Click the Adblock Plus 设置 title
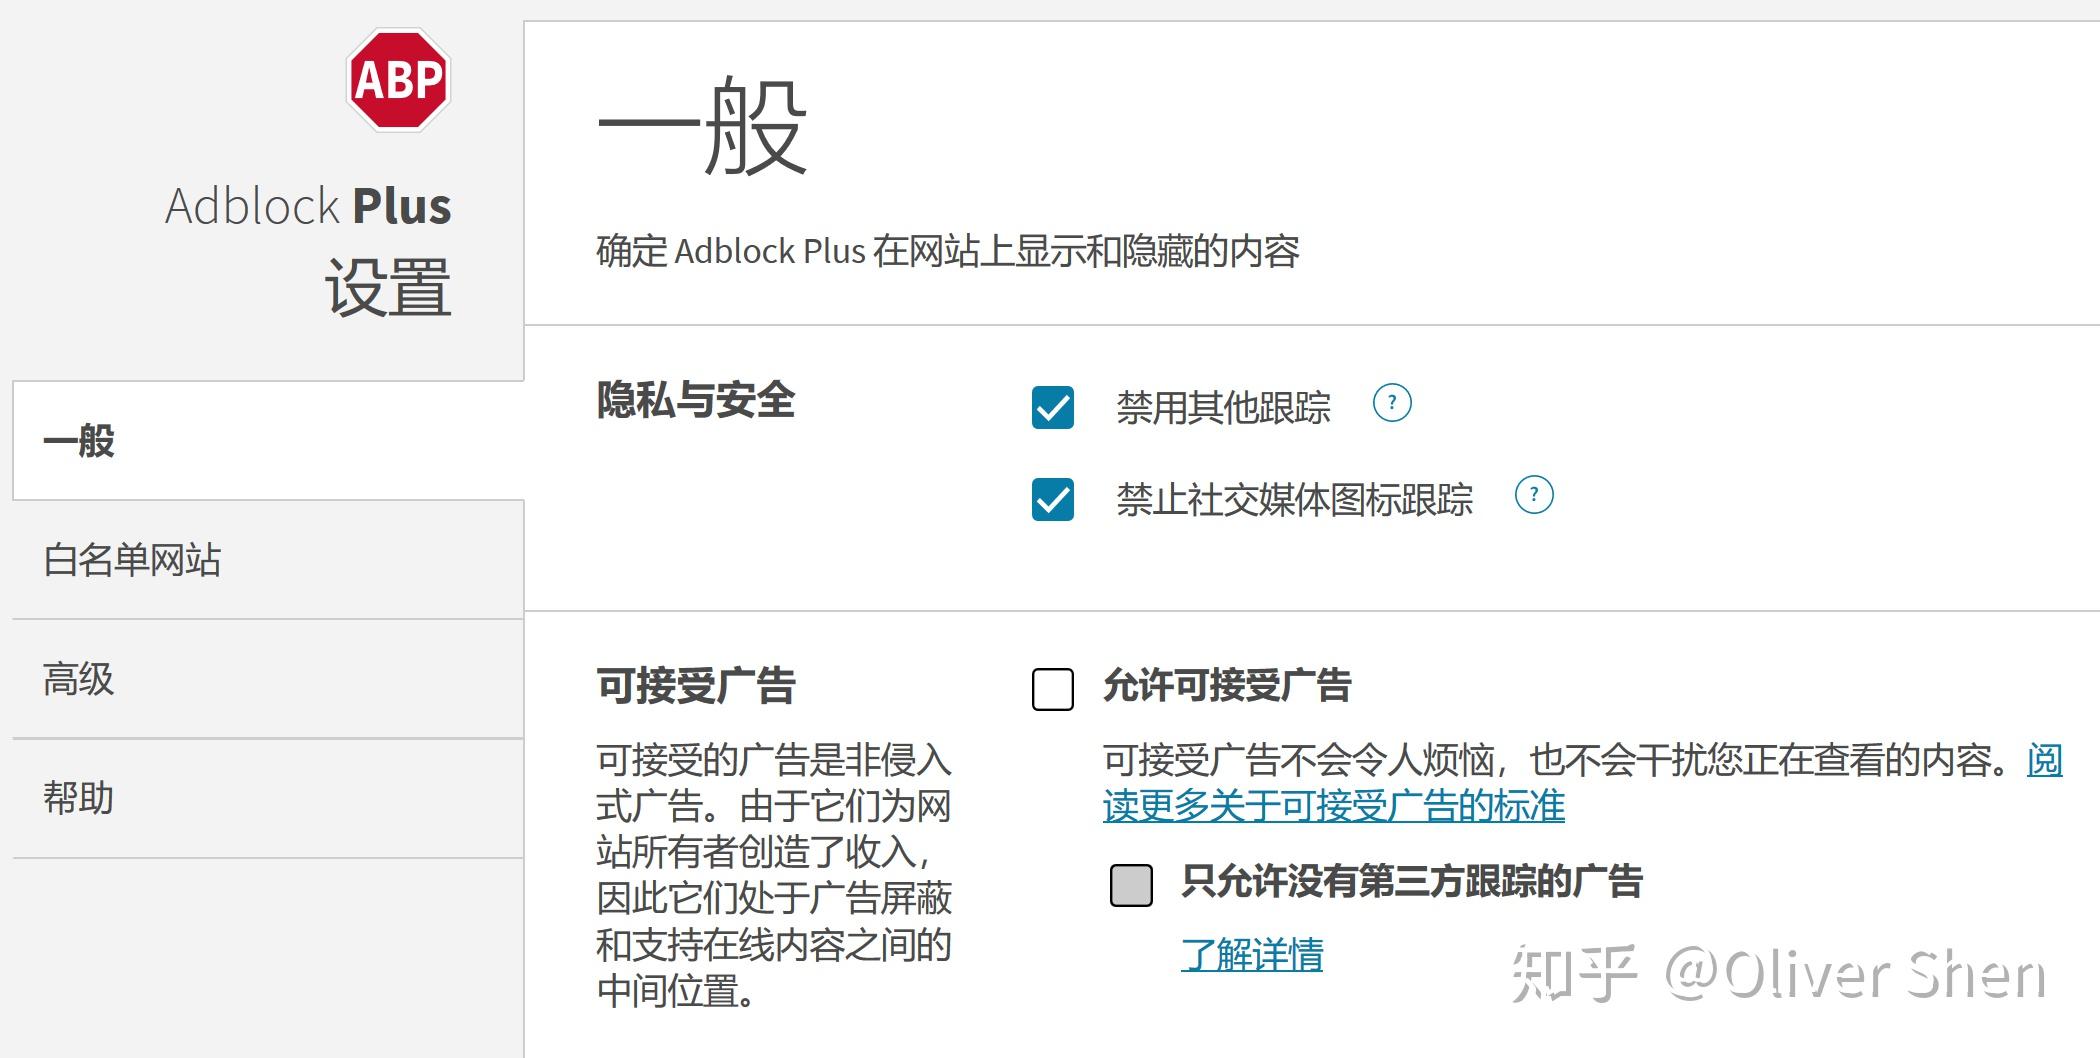Viewport: 2100px width, 1058px height. (308, 250)
